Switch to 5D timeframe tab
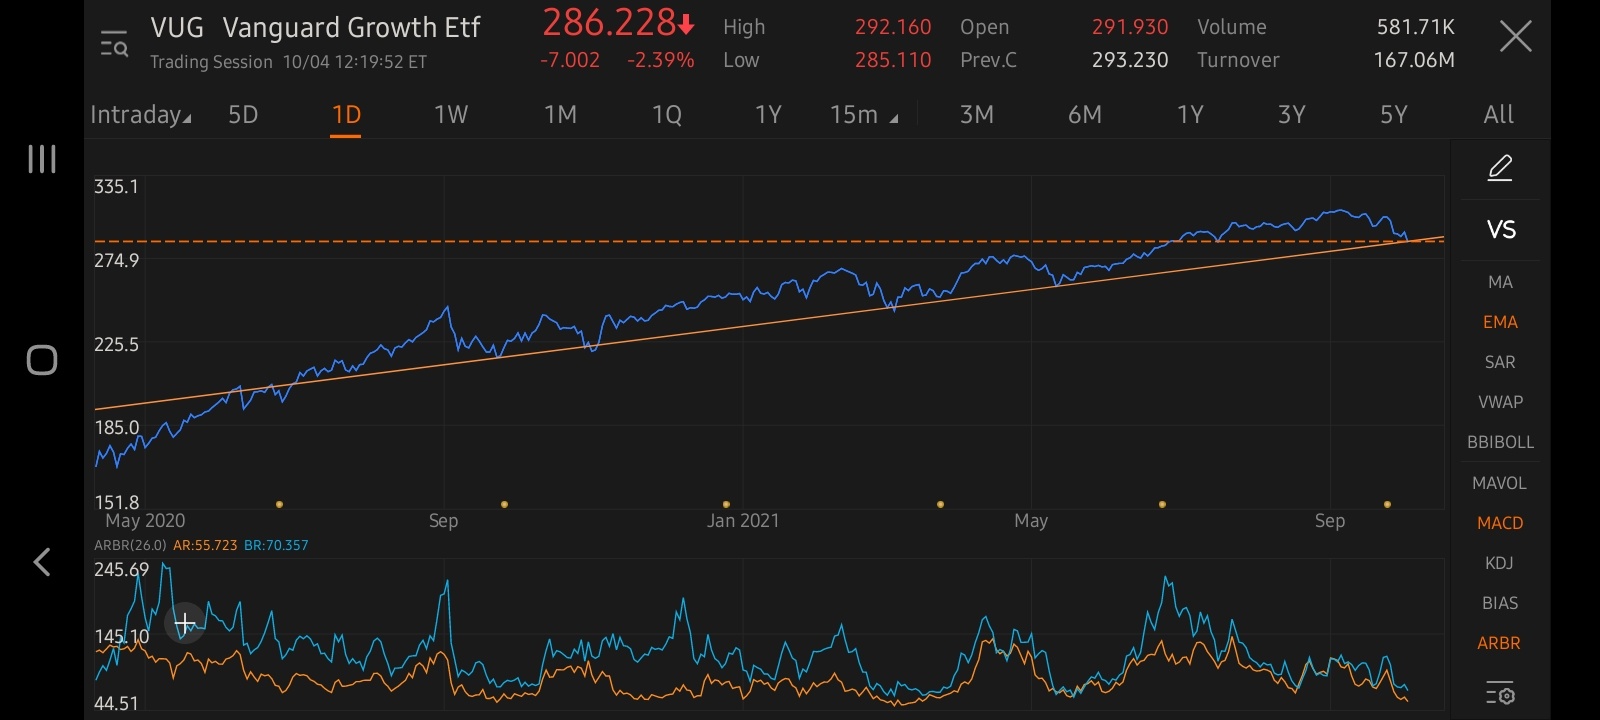 (243, 115)
